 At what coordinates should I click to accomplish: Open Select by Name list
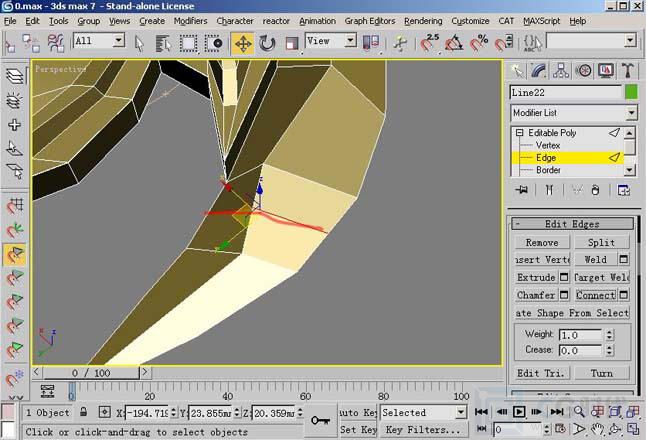[163, 43]
